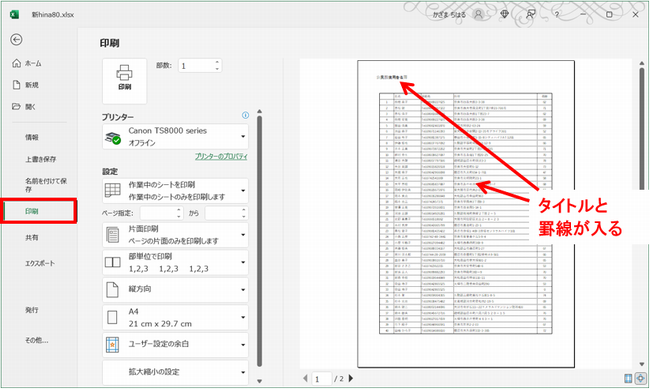Open エクスポート in the sidebar
This screenshot has height=389, width=650.
pyautogui.click(x=40, y=263)
